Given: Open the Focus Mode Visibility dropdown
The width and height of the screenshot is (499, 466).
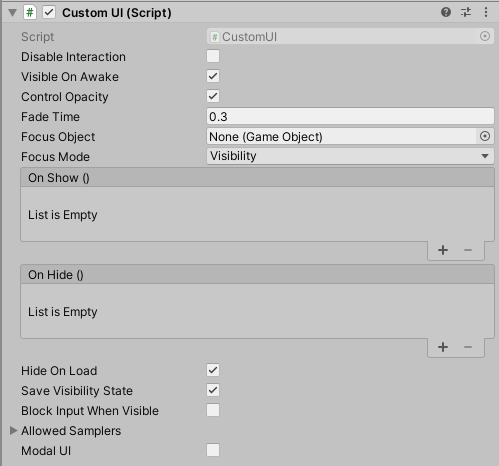Looking at the screenshot, I should coord(350,156).
